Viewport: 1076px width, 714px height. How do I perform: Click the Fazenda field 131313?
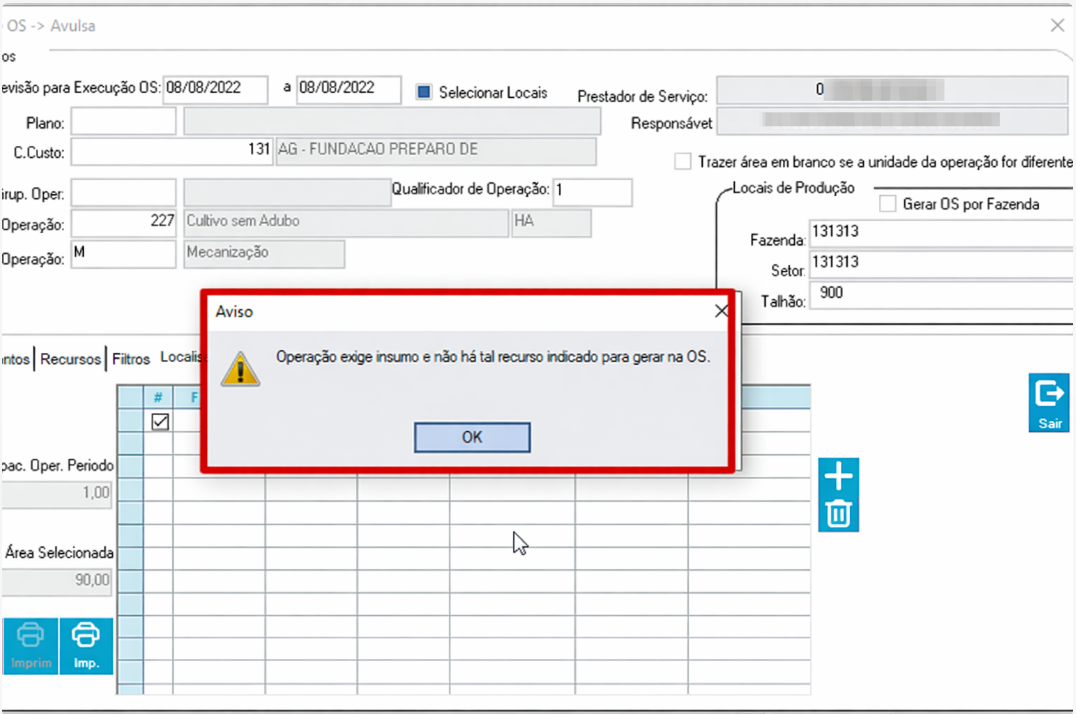pyautogui.click(x=941, y=233)
